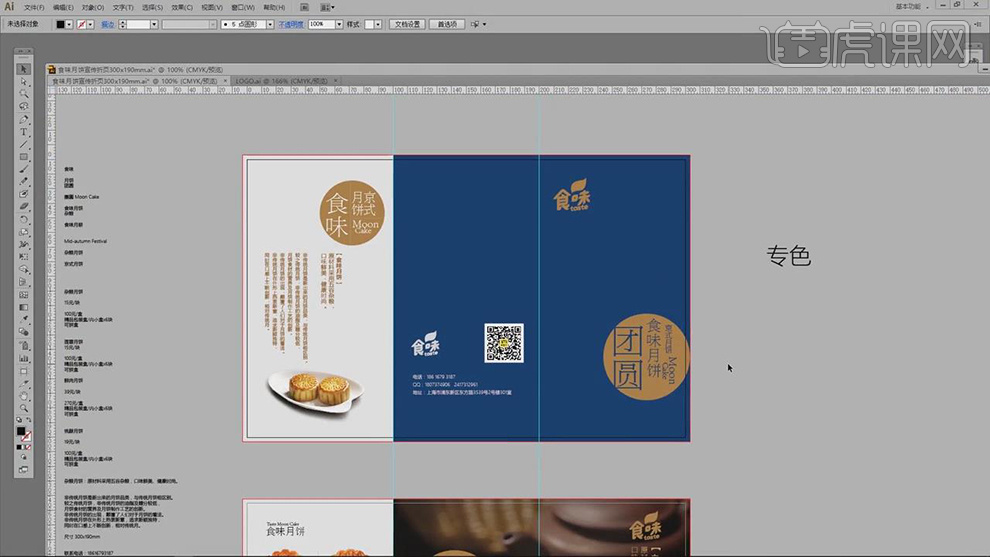The image size is (990, 557).
Task: Open the 描边 stroke panel link
Action: (108, 24)
